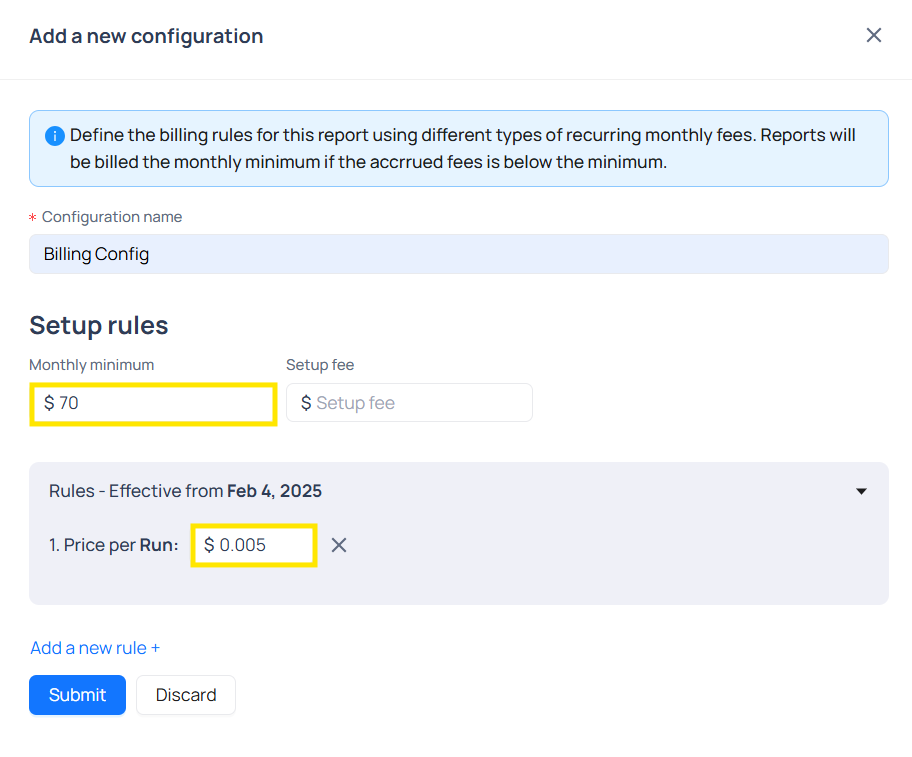Click the dollar sign in Price per Run
Image resolution: width=912 pixels, height=757 pixels.
pyautogui.click(x=209, y=545)
